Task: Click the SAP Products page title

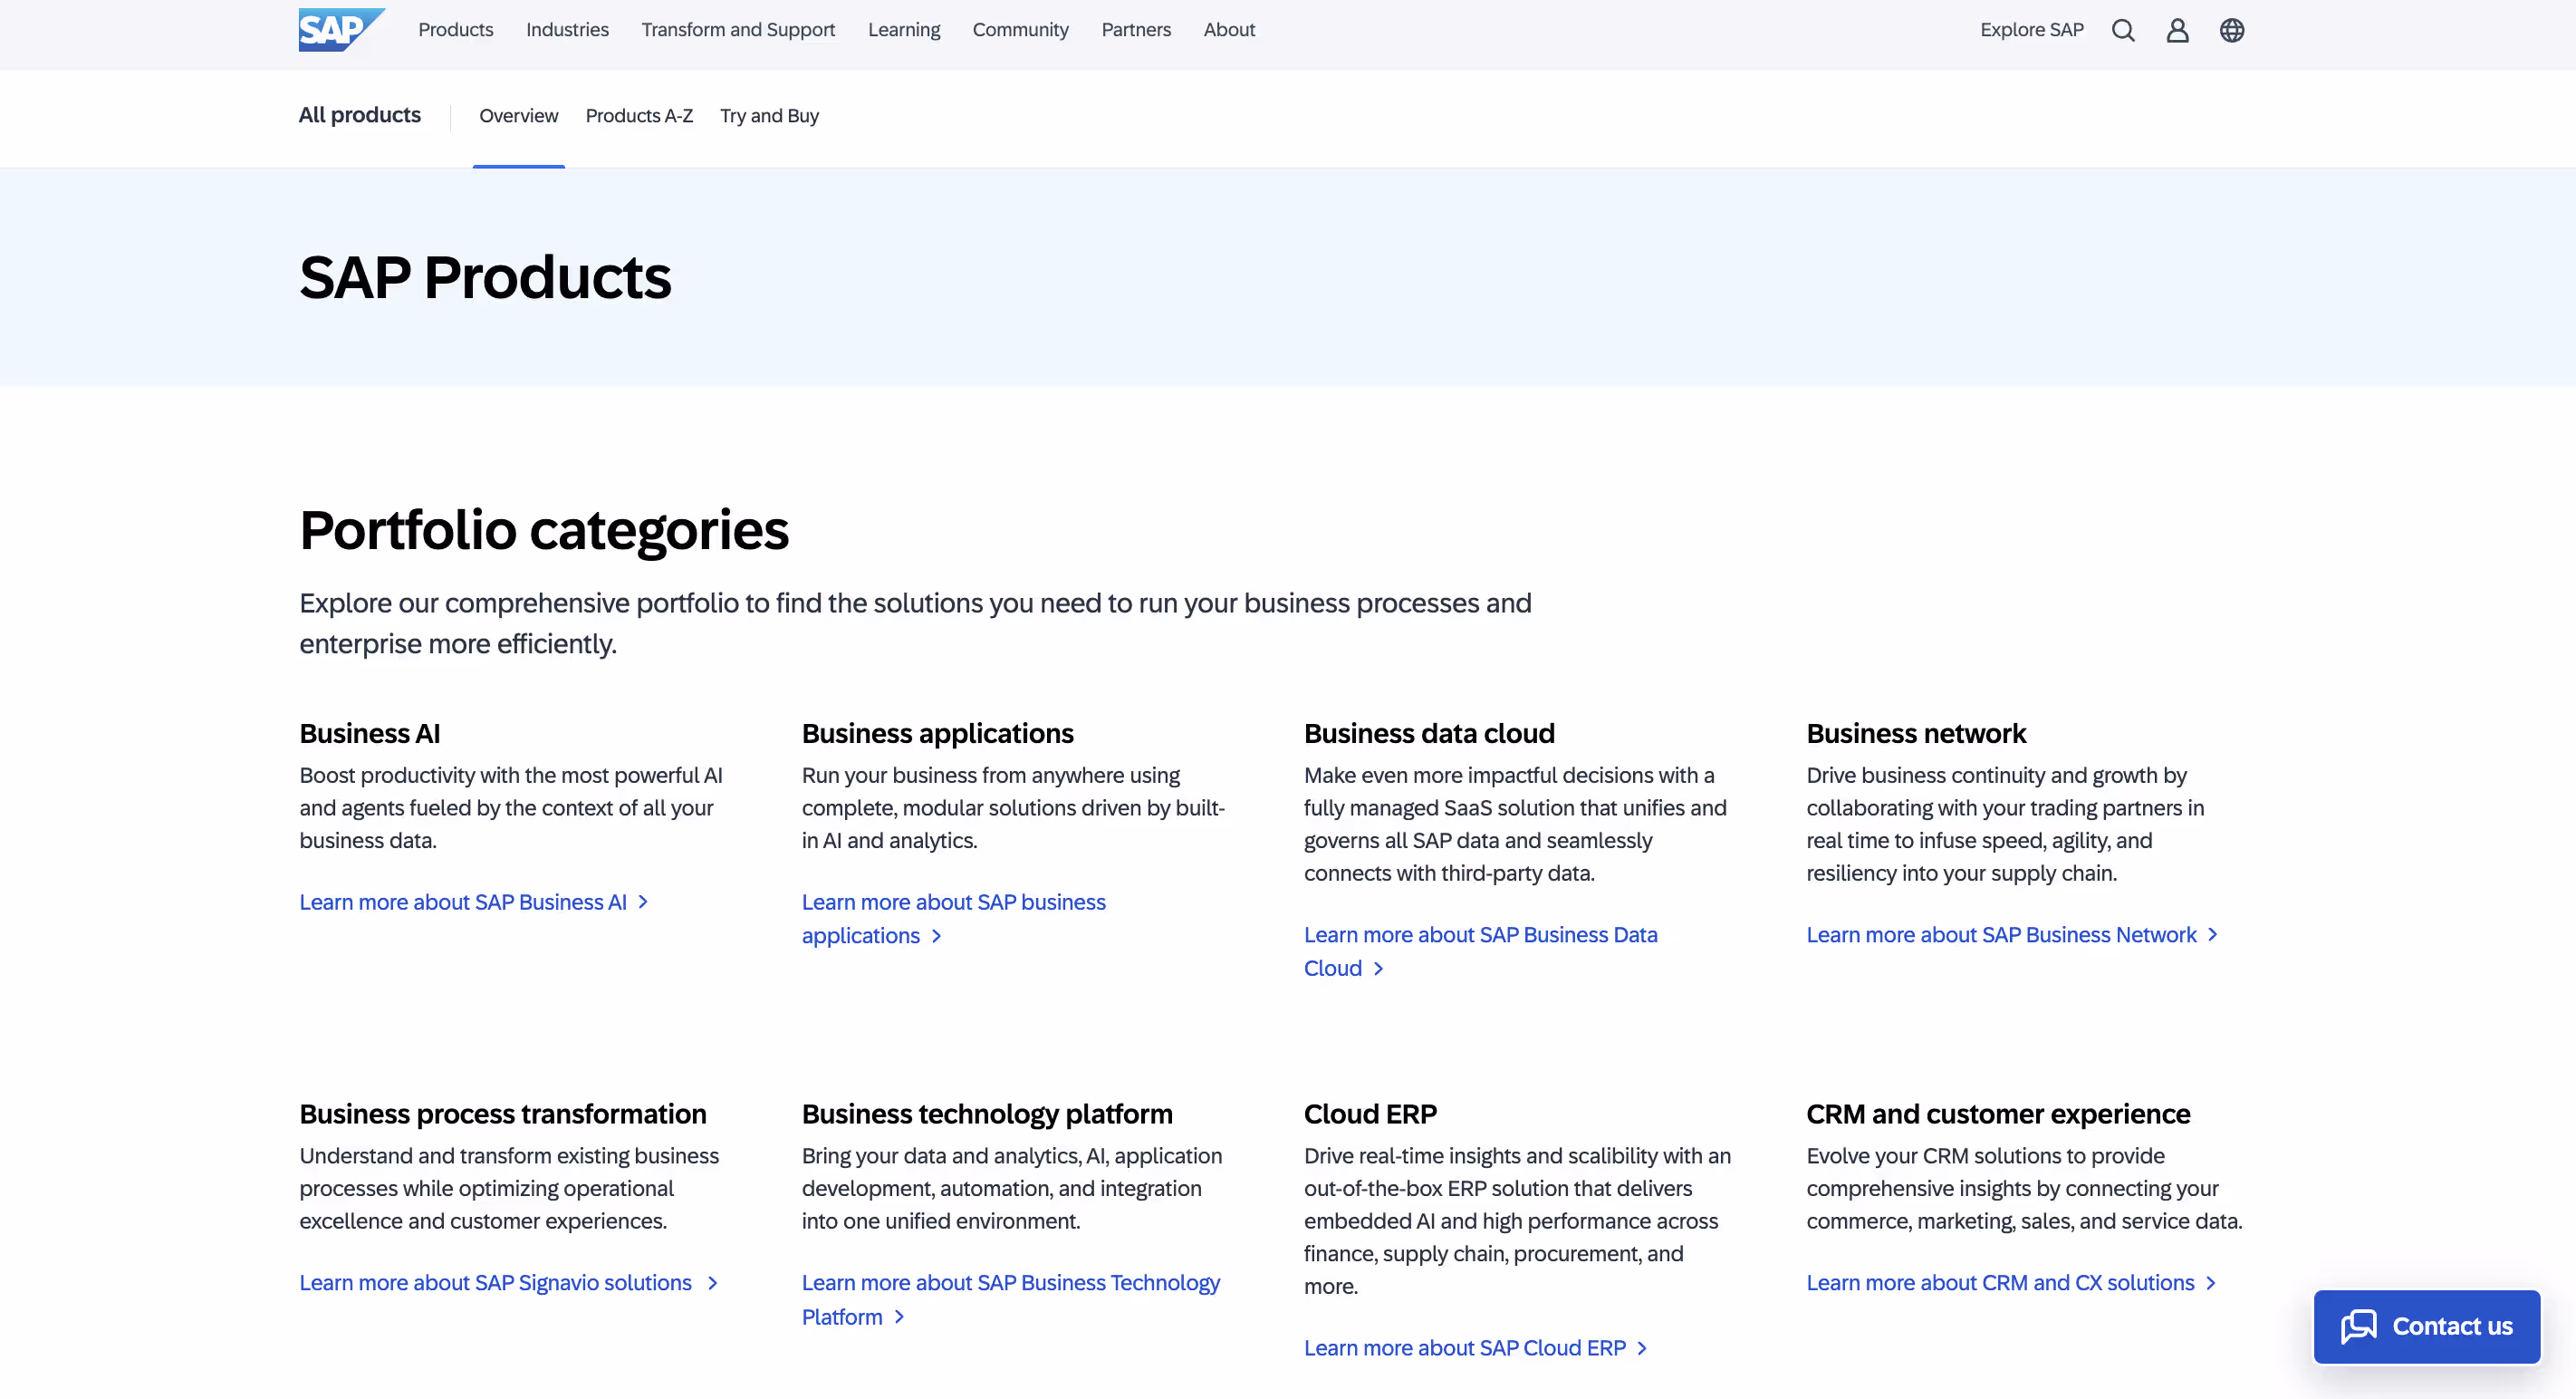Action: (485, 277)
